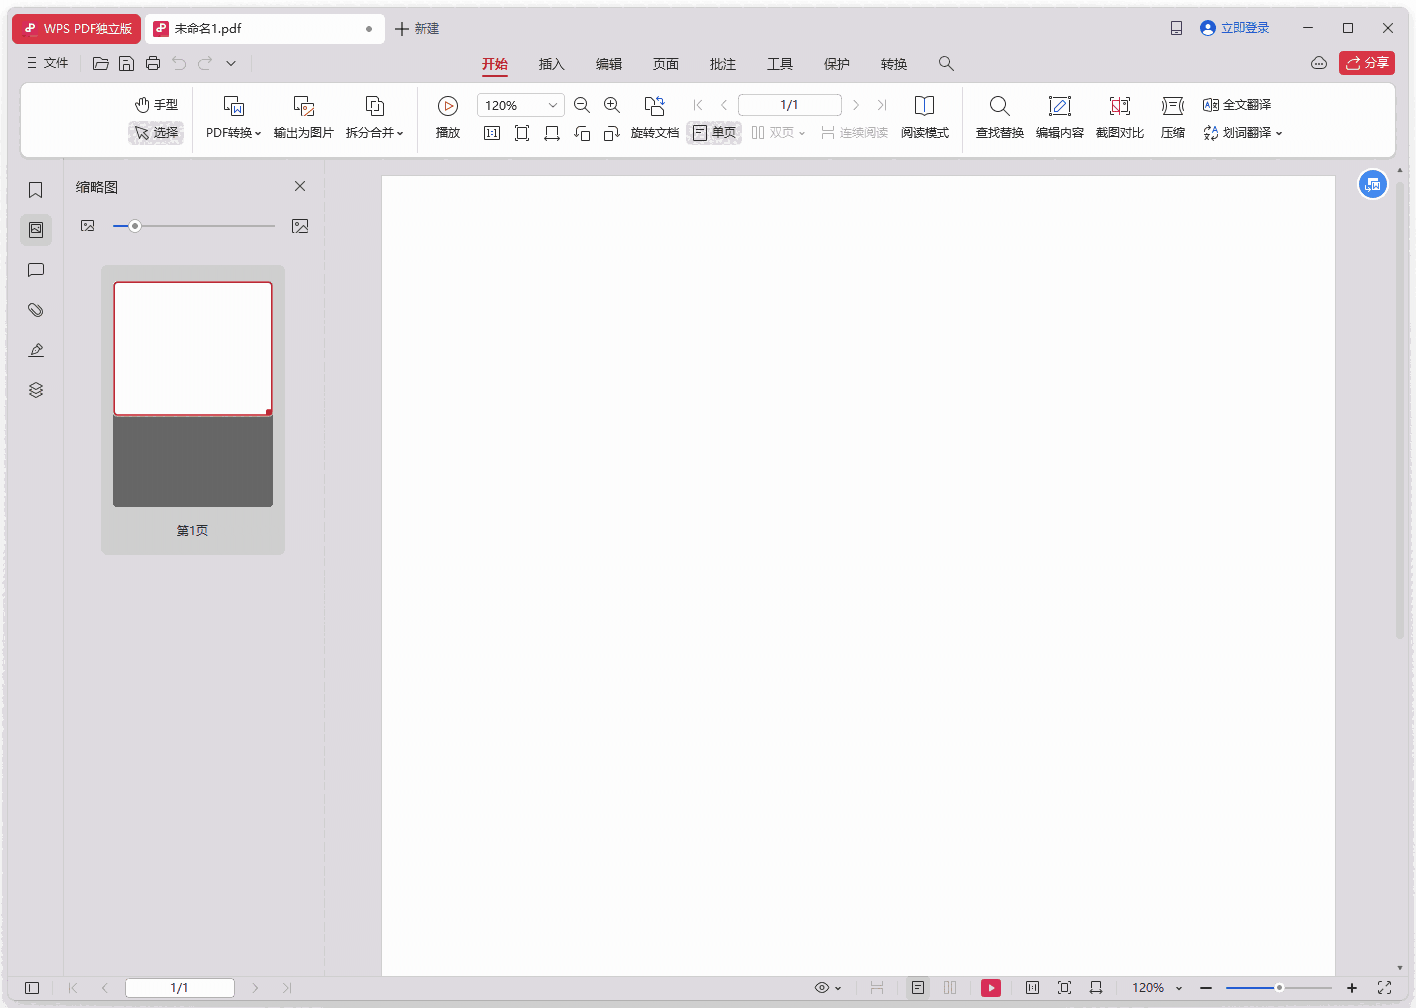
Task: Click the 压缩 icon
Action: click(1172, 118)
